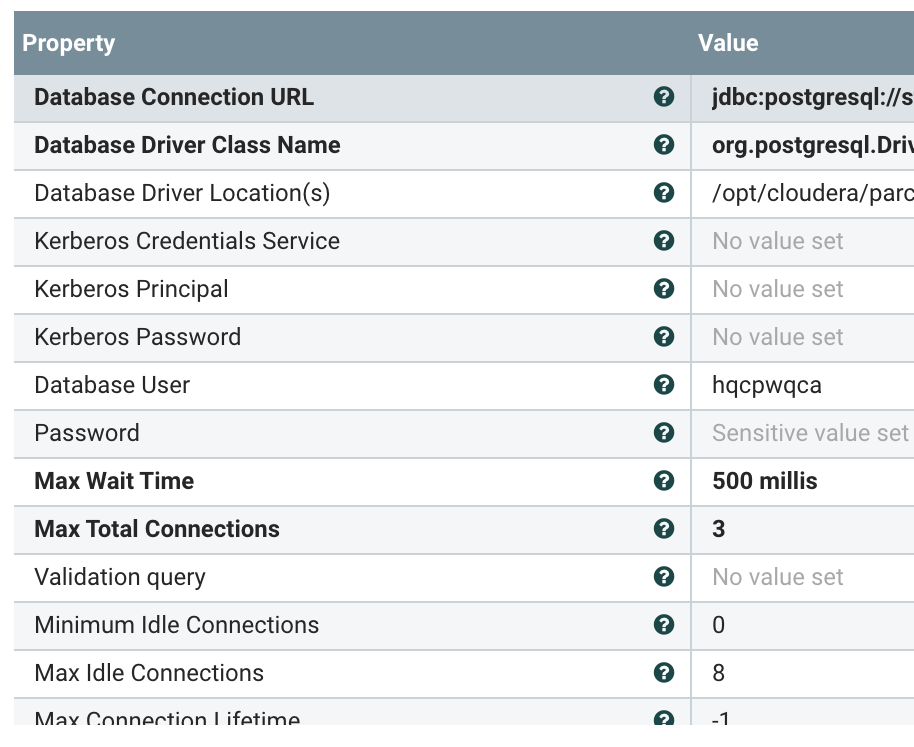Image resolution: width=914 pixels, height=747 pixels.
Task: Click help icon beside Max Total Connections
Action: coord(663,529)
